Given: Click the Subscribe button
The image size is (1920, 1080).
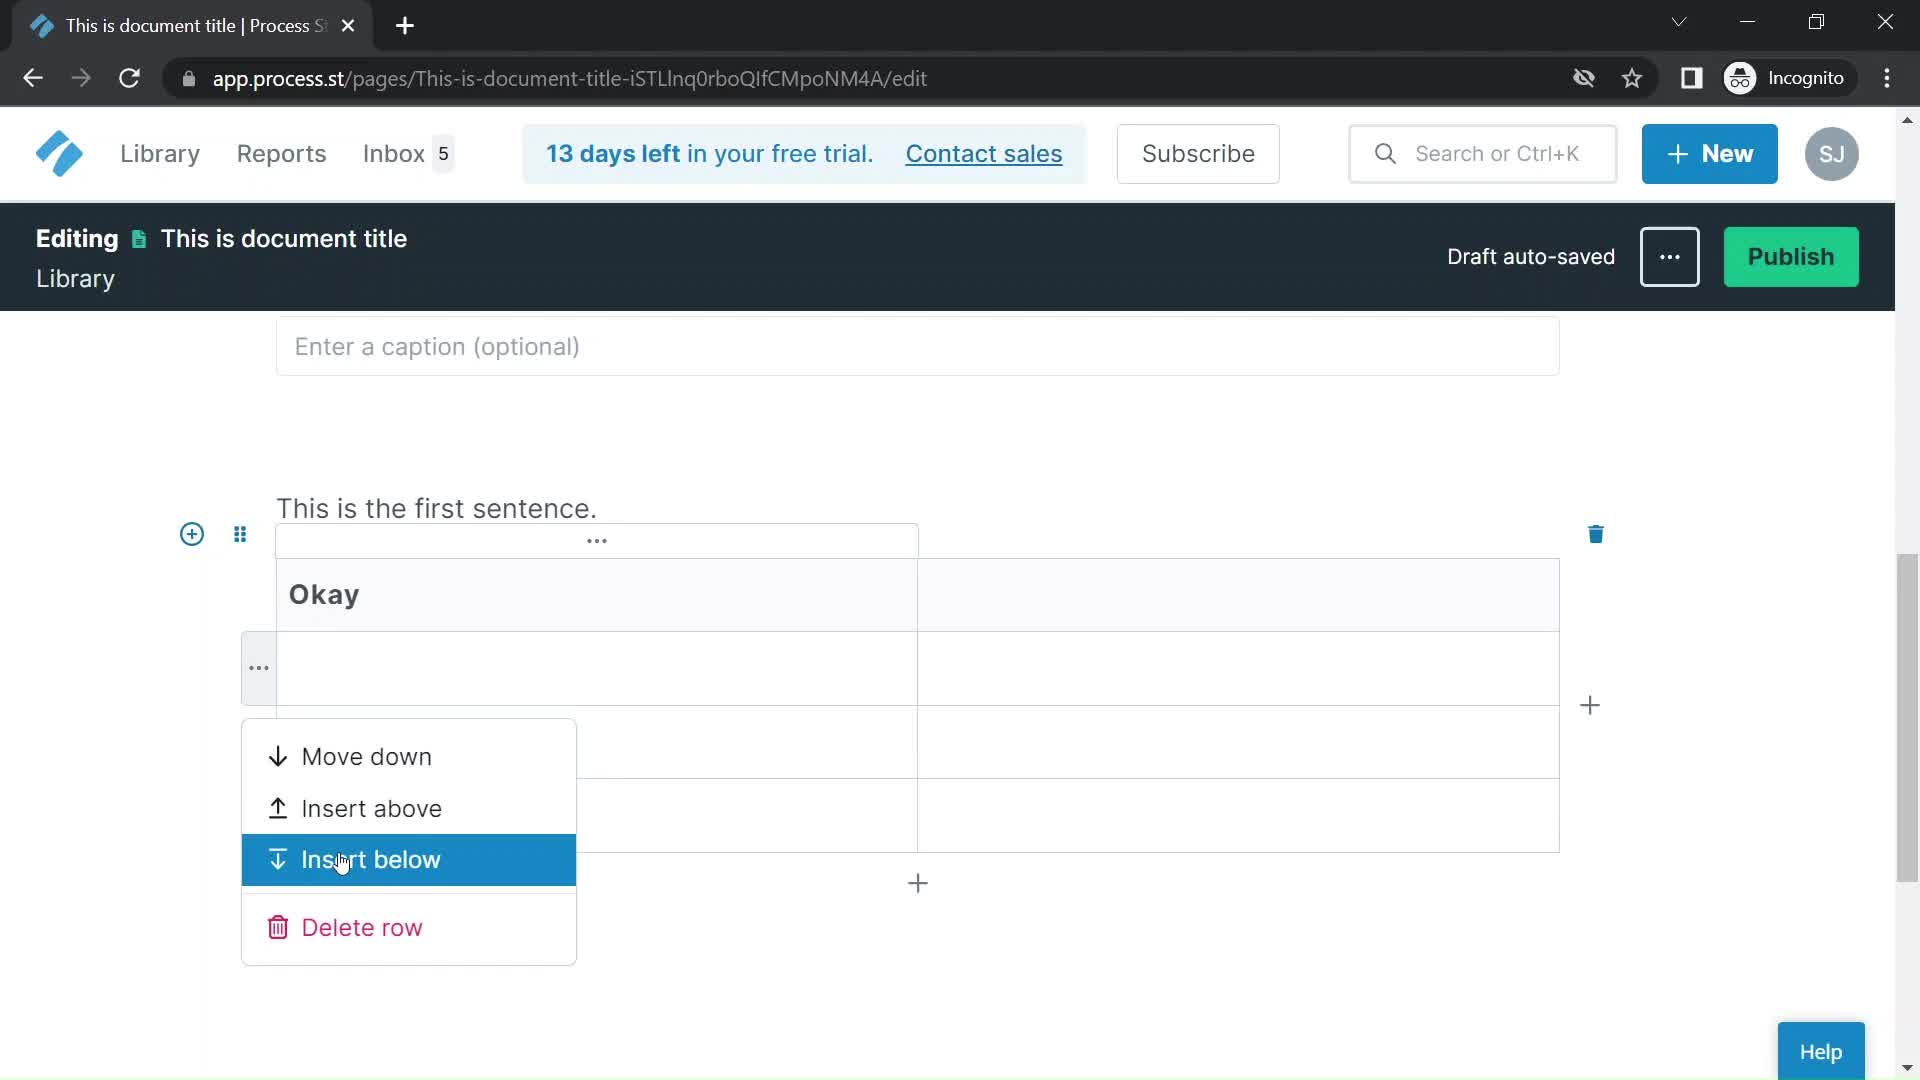Looking at the screenshot, I should pyautogui.click(x=1199, y=153).
